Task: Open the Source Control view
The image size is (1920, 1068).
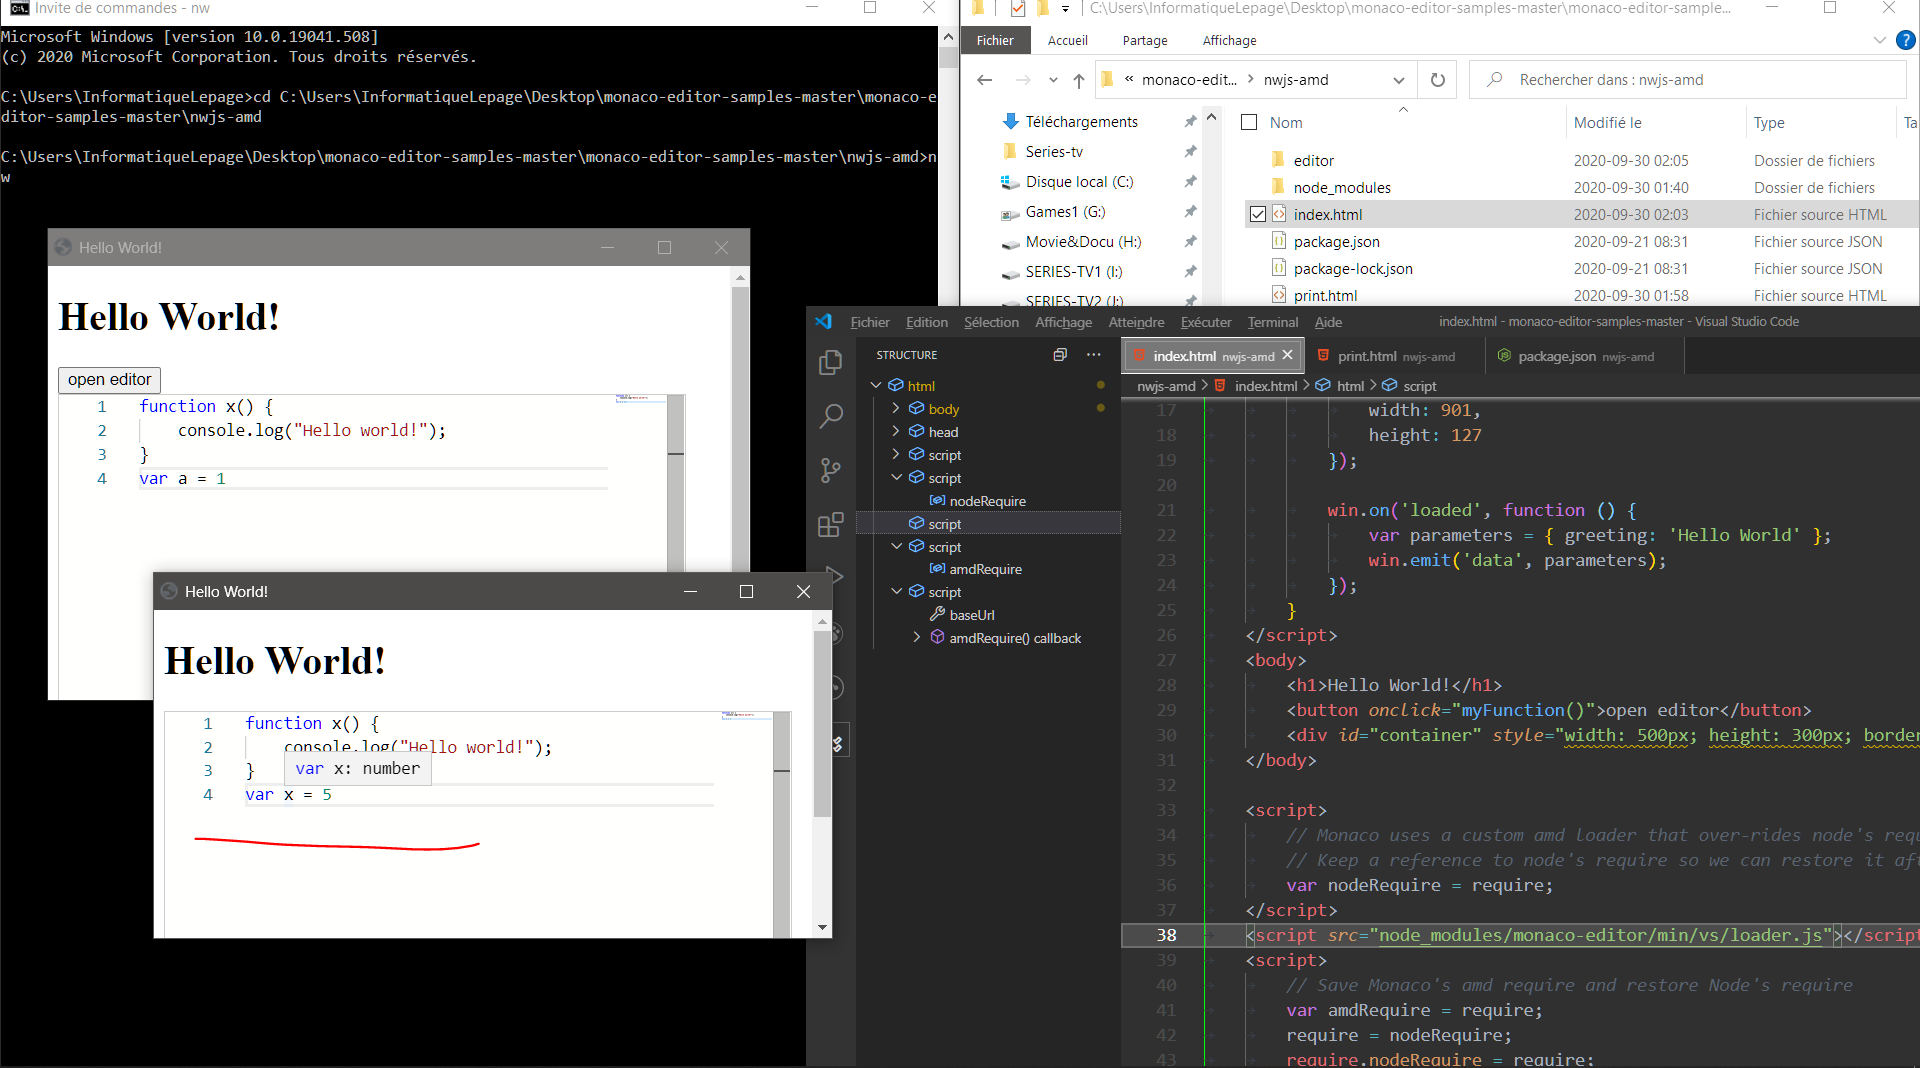Action: 830,470
